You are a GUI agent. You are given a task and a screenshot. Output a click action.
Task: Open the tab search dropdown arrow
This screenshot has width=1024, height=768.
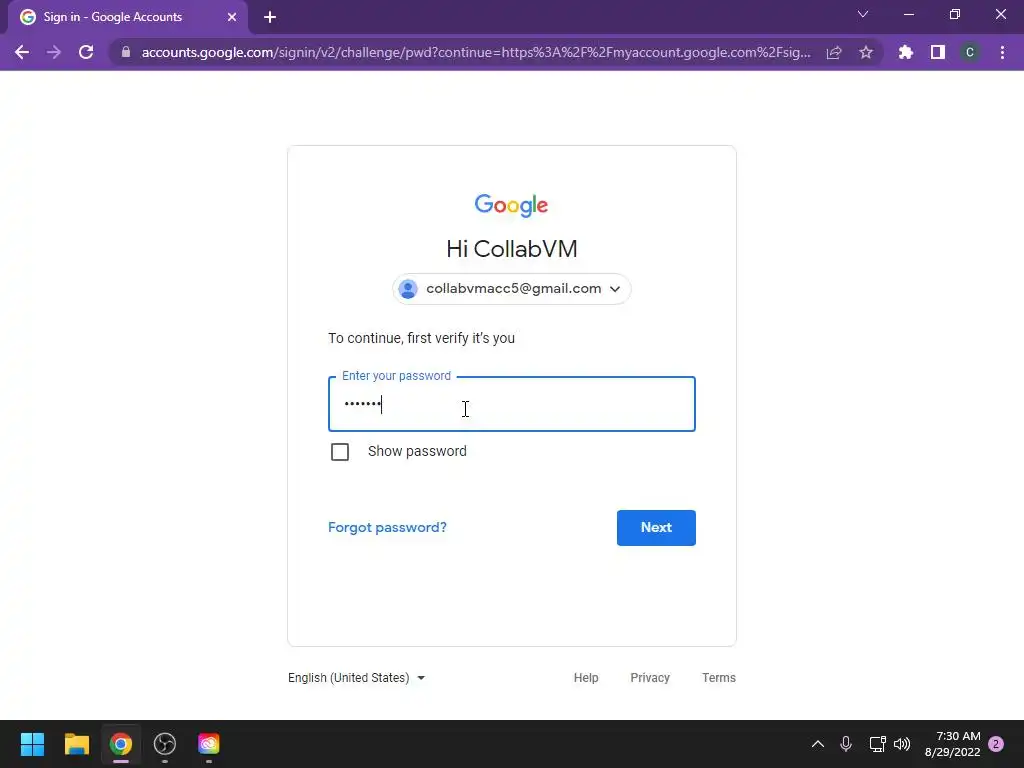(863, 14)
